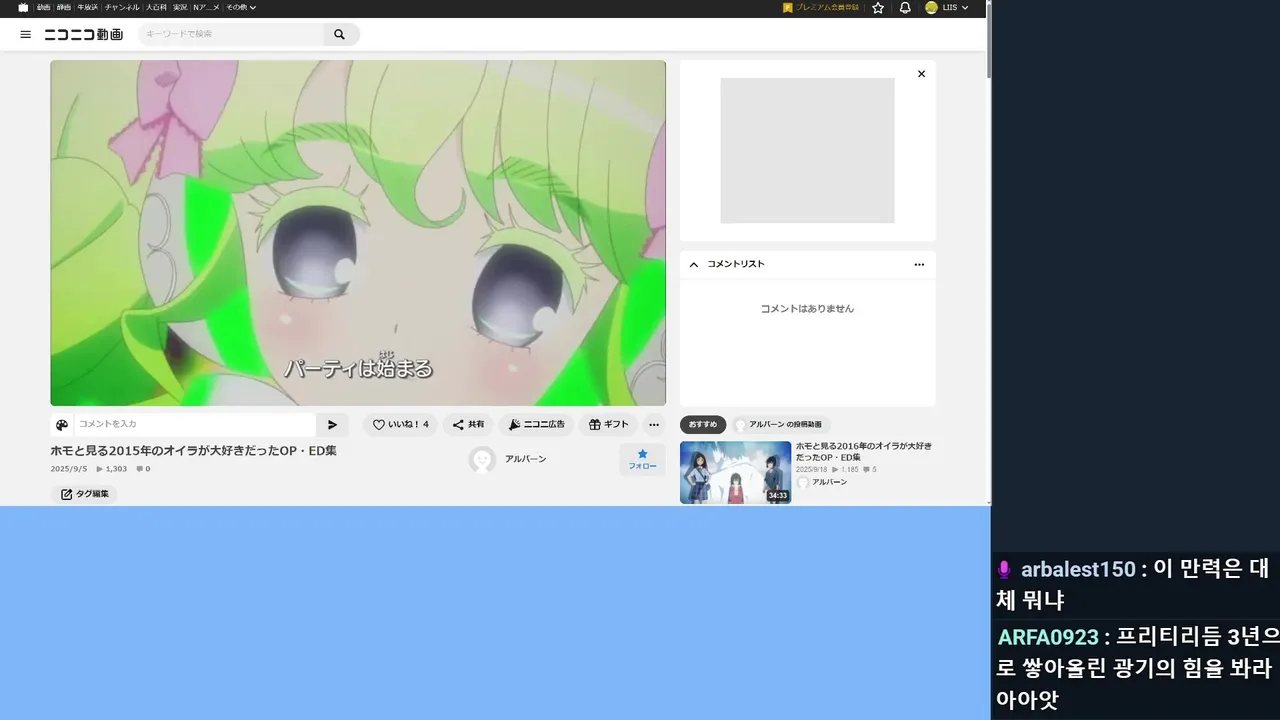Open the comment color palette icon
The height and width of the screenshot is (720, 1280).
click(62, 425)
